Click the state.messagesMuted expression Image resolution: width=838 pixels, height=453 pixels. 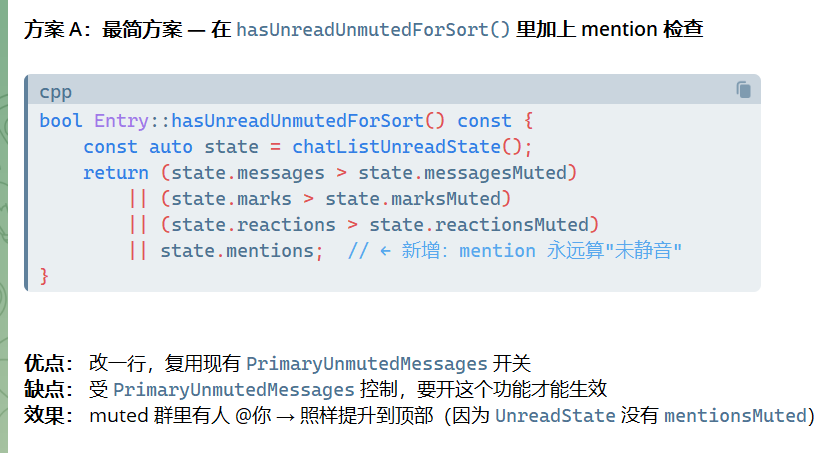(x=462, y=173)
